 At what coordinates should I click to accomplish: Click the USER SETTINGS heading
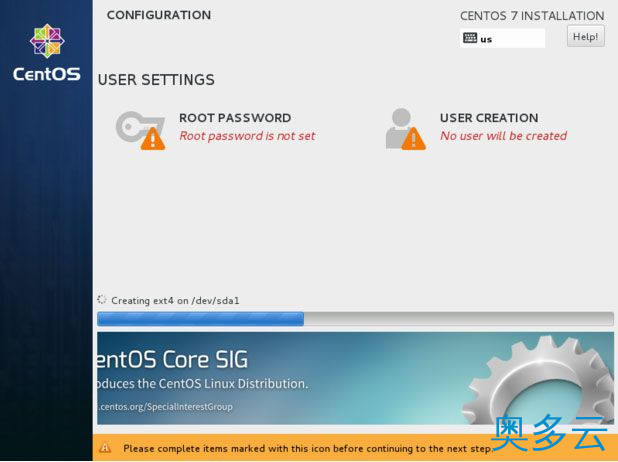tap(156, 80)
